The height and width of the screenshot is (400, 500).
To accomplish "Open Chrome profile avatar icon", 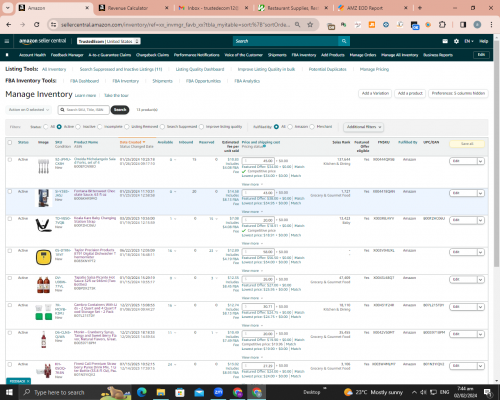I will click(x=477, y=24).
